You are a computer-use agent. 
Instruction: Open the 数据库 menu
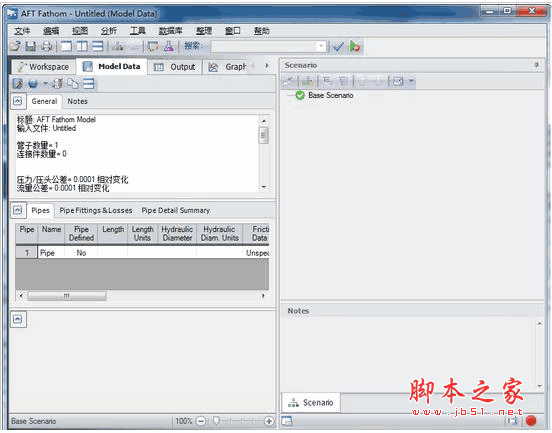(170, 31)
